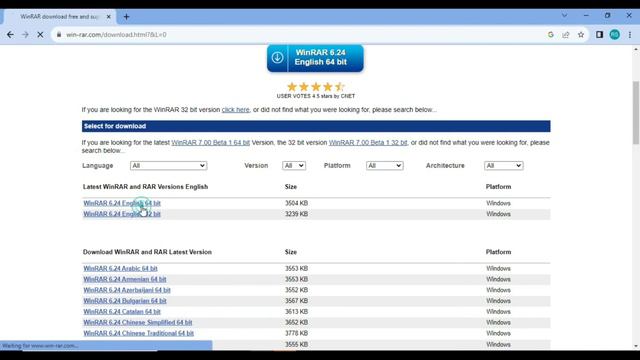640x360 pixels.
Task: Select the '3239 KB' size cell
Action: 296,214
